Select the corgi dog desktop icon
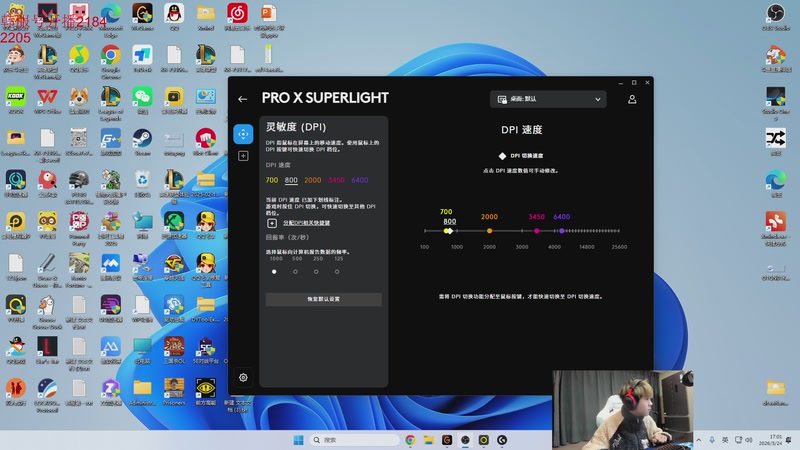 pos(79,100)
